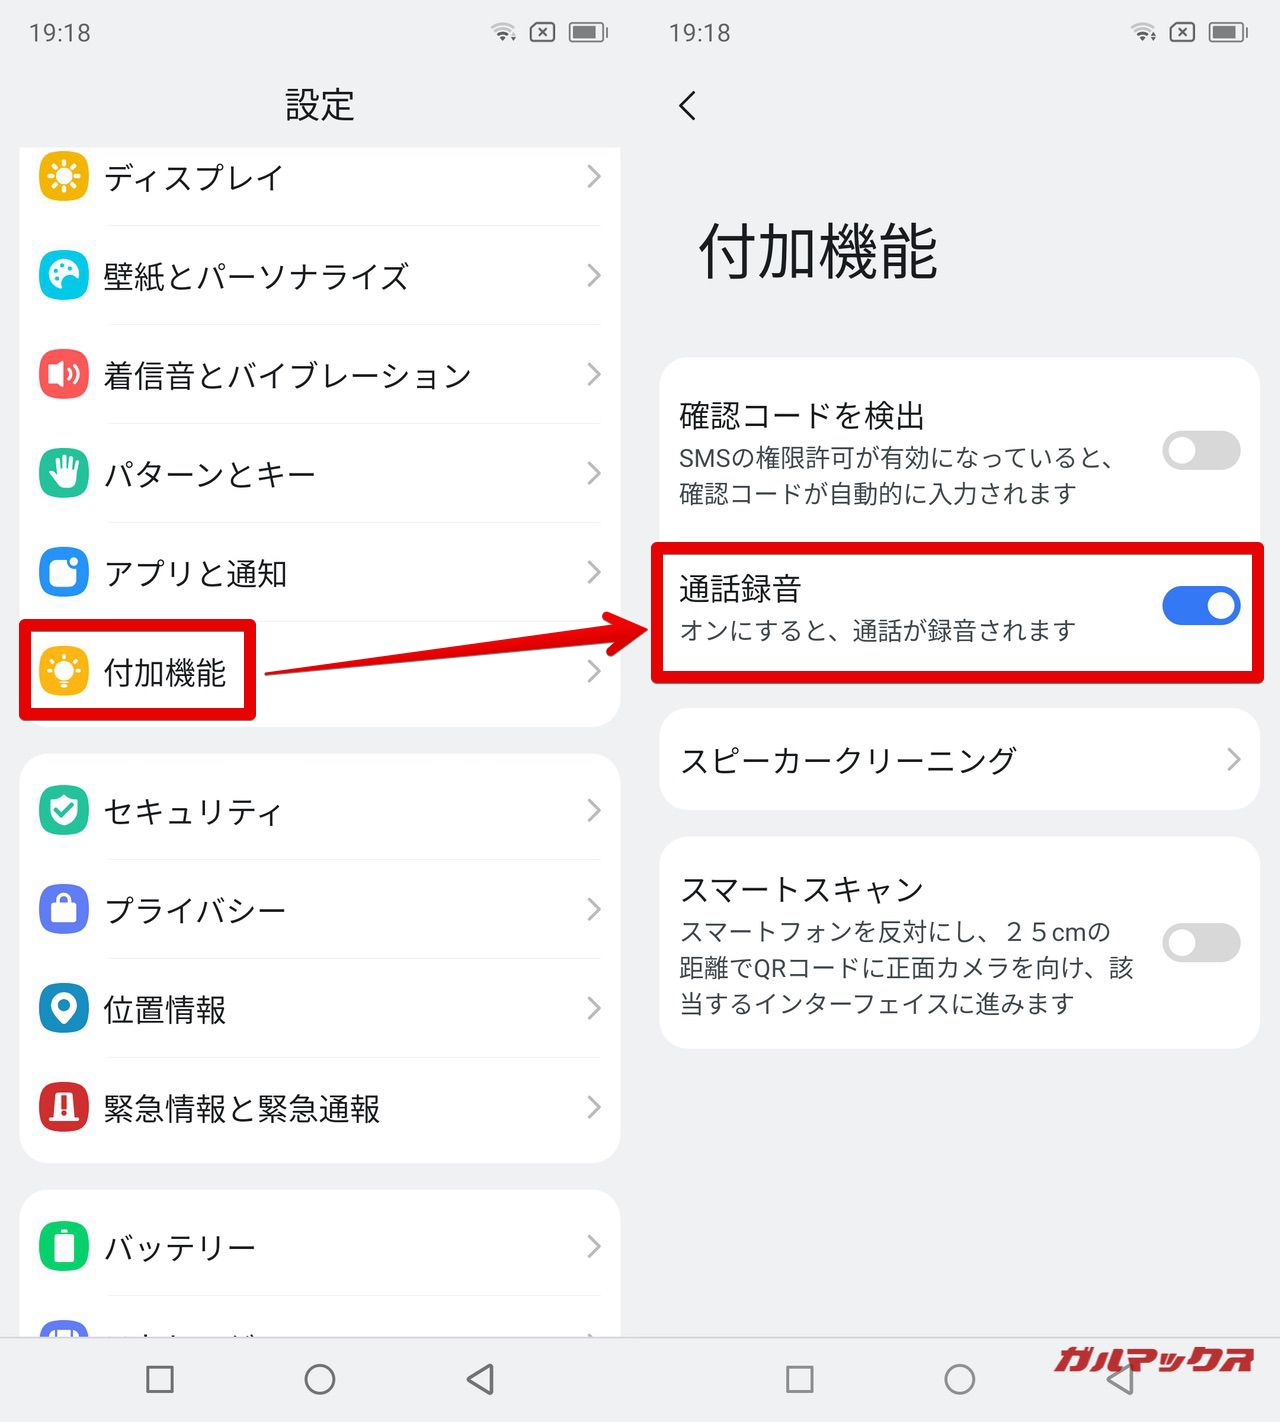
Task: Go back with the top-left arrow on 付加機能 page
Action: coord(687,105)
